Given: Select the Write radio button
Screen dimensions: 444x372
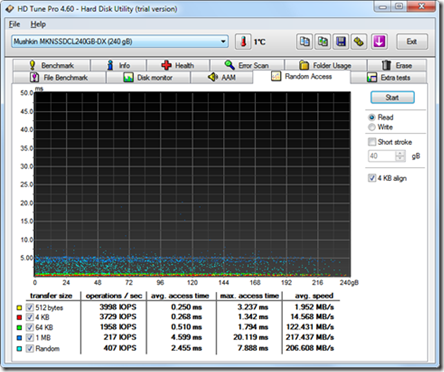Looking at the screenshot, I should [372, 127].
